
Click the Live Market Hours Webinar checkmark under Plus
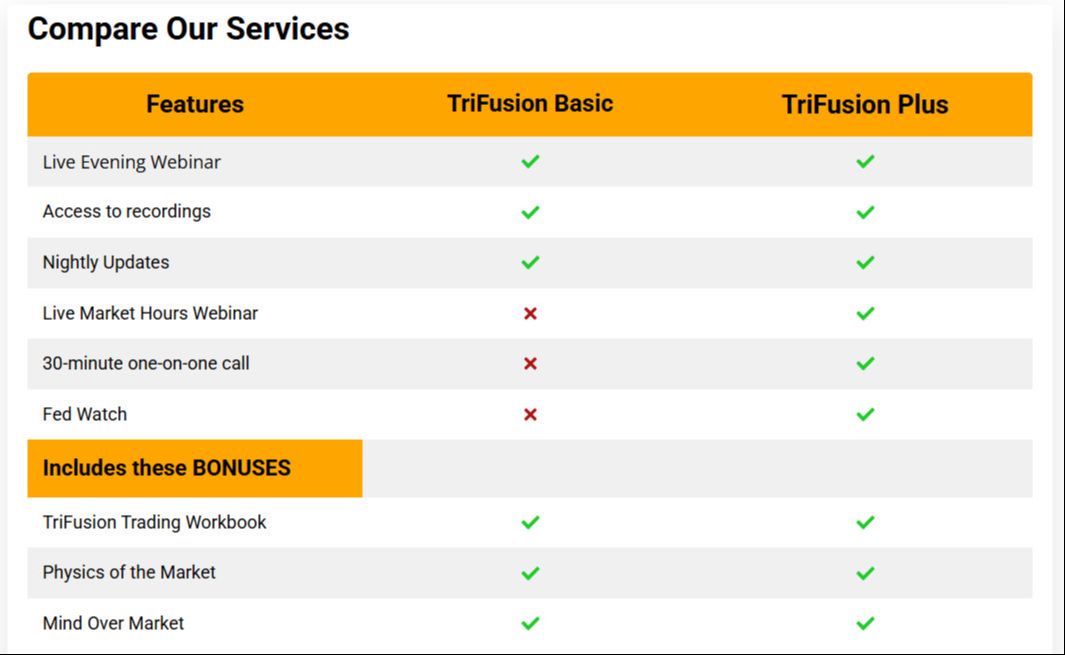pos(865,313)
